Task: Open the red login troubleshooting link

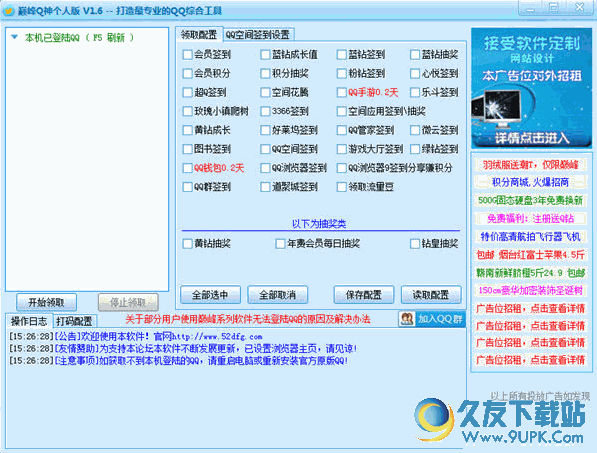Action: point(248,319)
